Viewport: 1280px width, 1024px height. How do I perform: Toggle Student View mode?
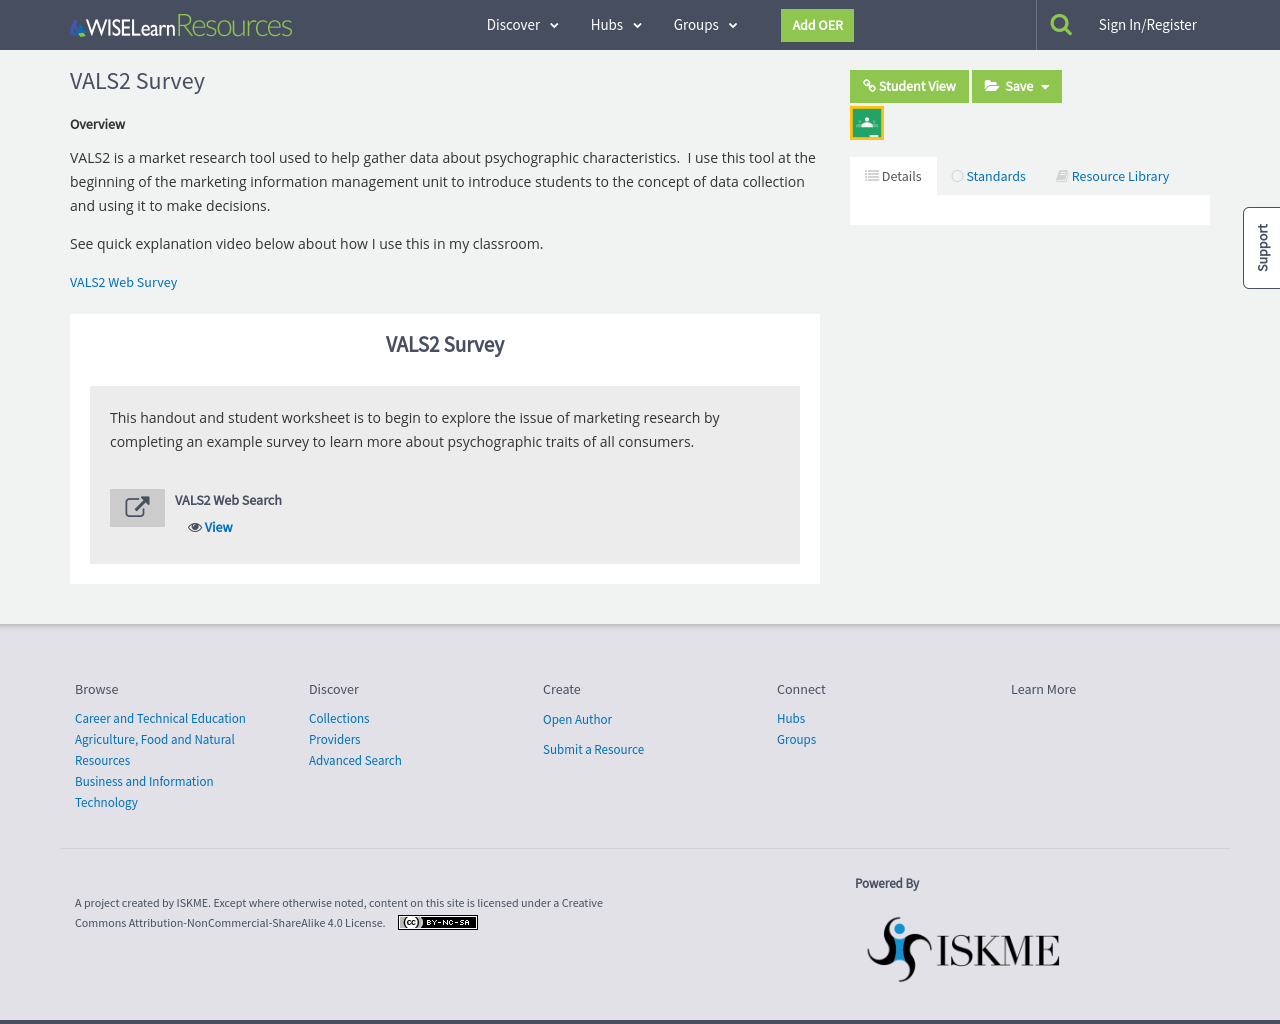[909, 87]
